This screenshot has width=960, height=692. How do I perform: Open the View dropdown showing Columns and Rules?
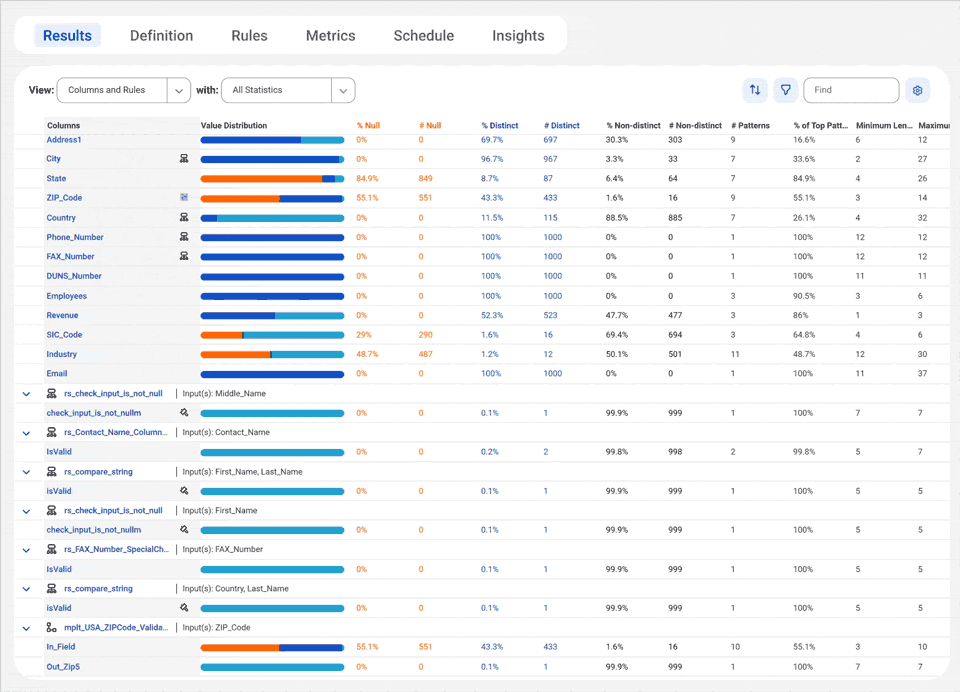pos(123,90)
